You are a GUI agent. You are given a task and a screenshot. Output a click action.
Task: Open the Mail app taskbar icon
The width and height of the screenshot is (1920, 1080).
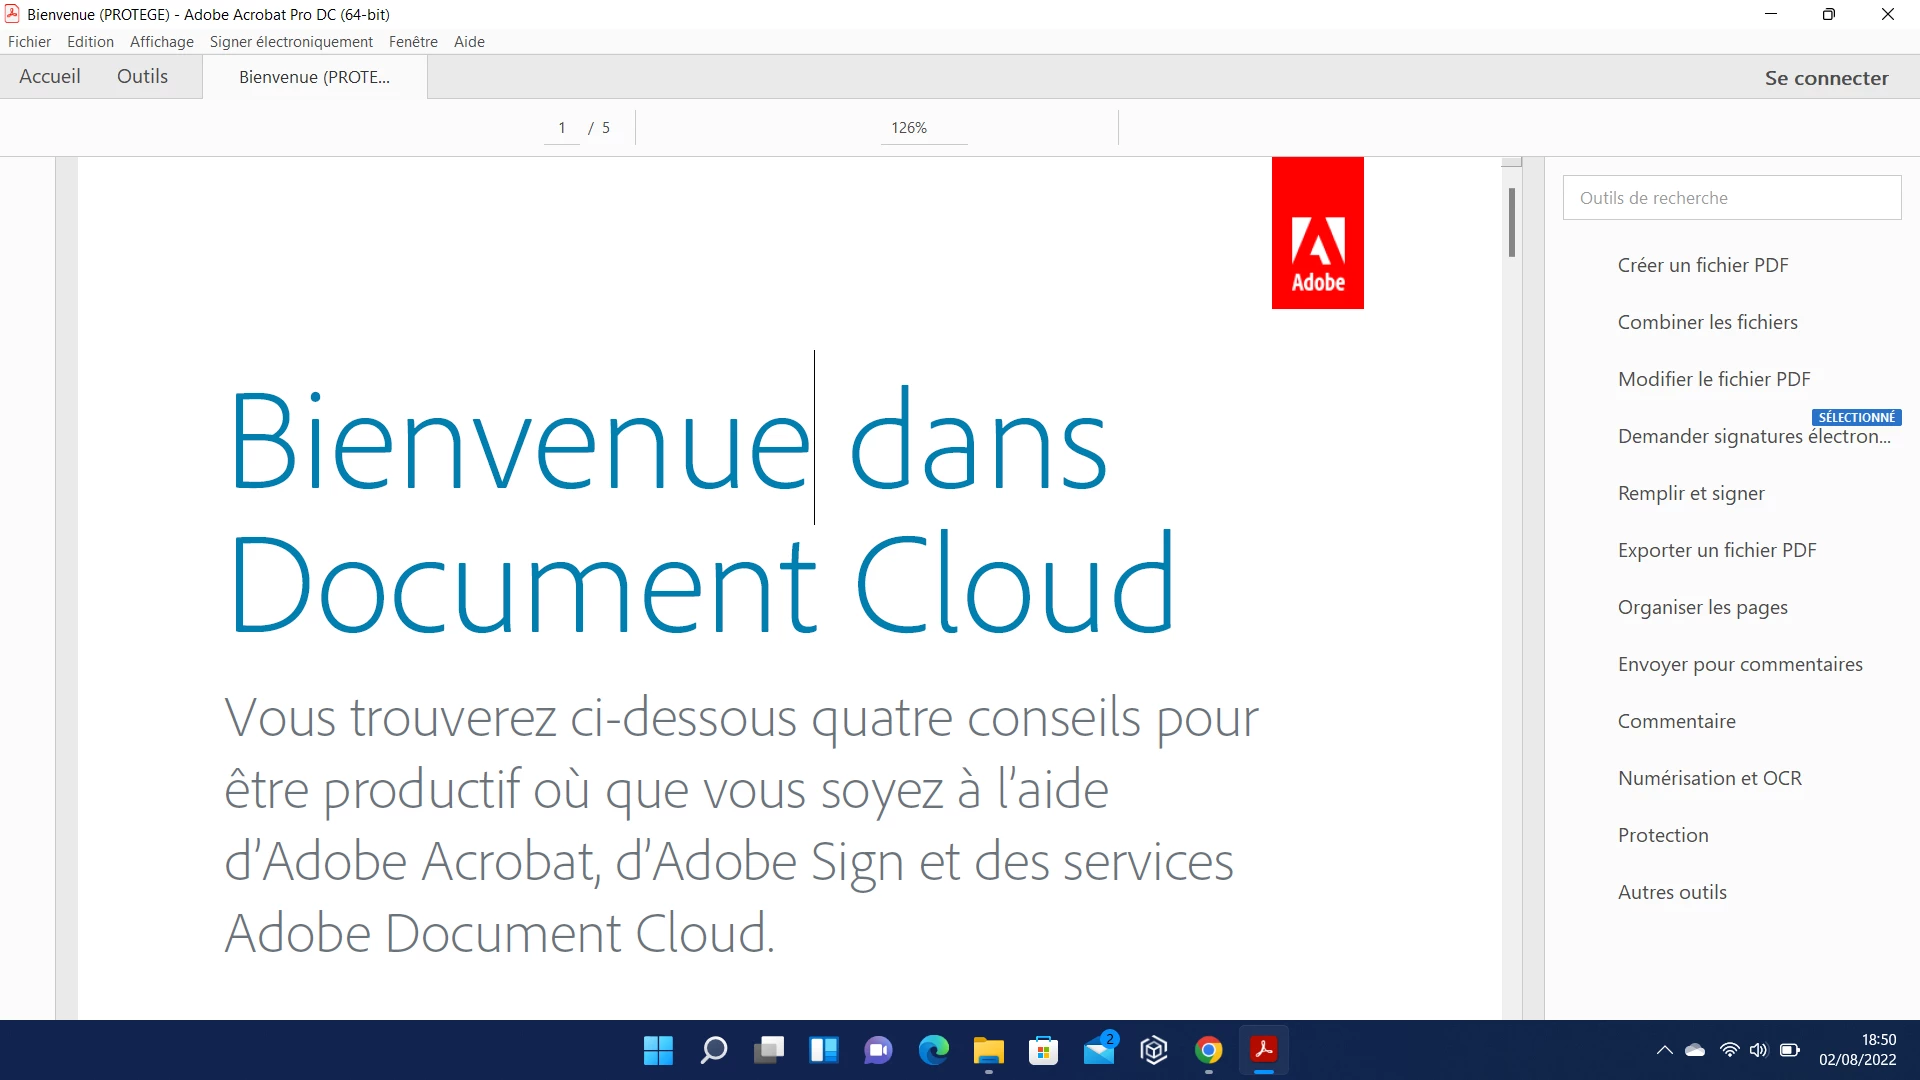click(x=1098, y=1050)
